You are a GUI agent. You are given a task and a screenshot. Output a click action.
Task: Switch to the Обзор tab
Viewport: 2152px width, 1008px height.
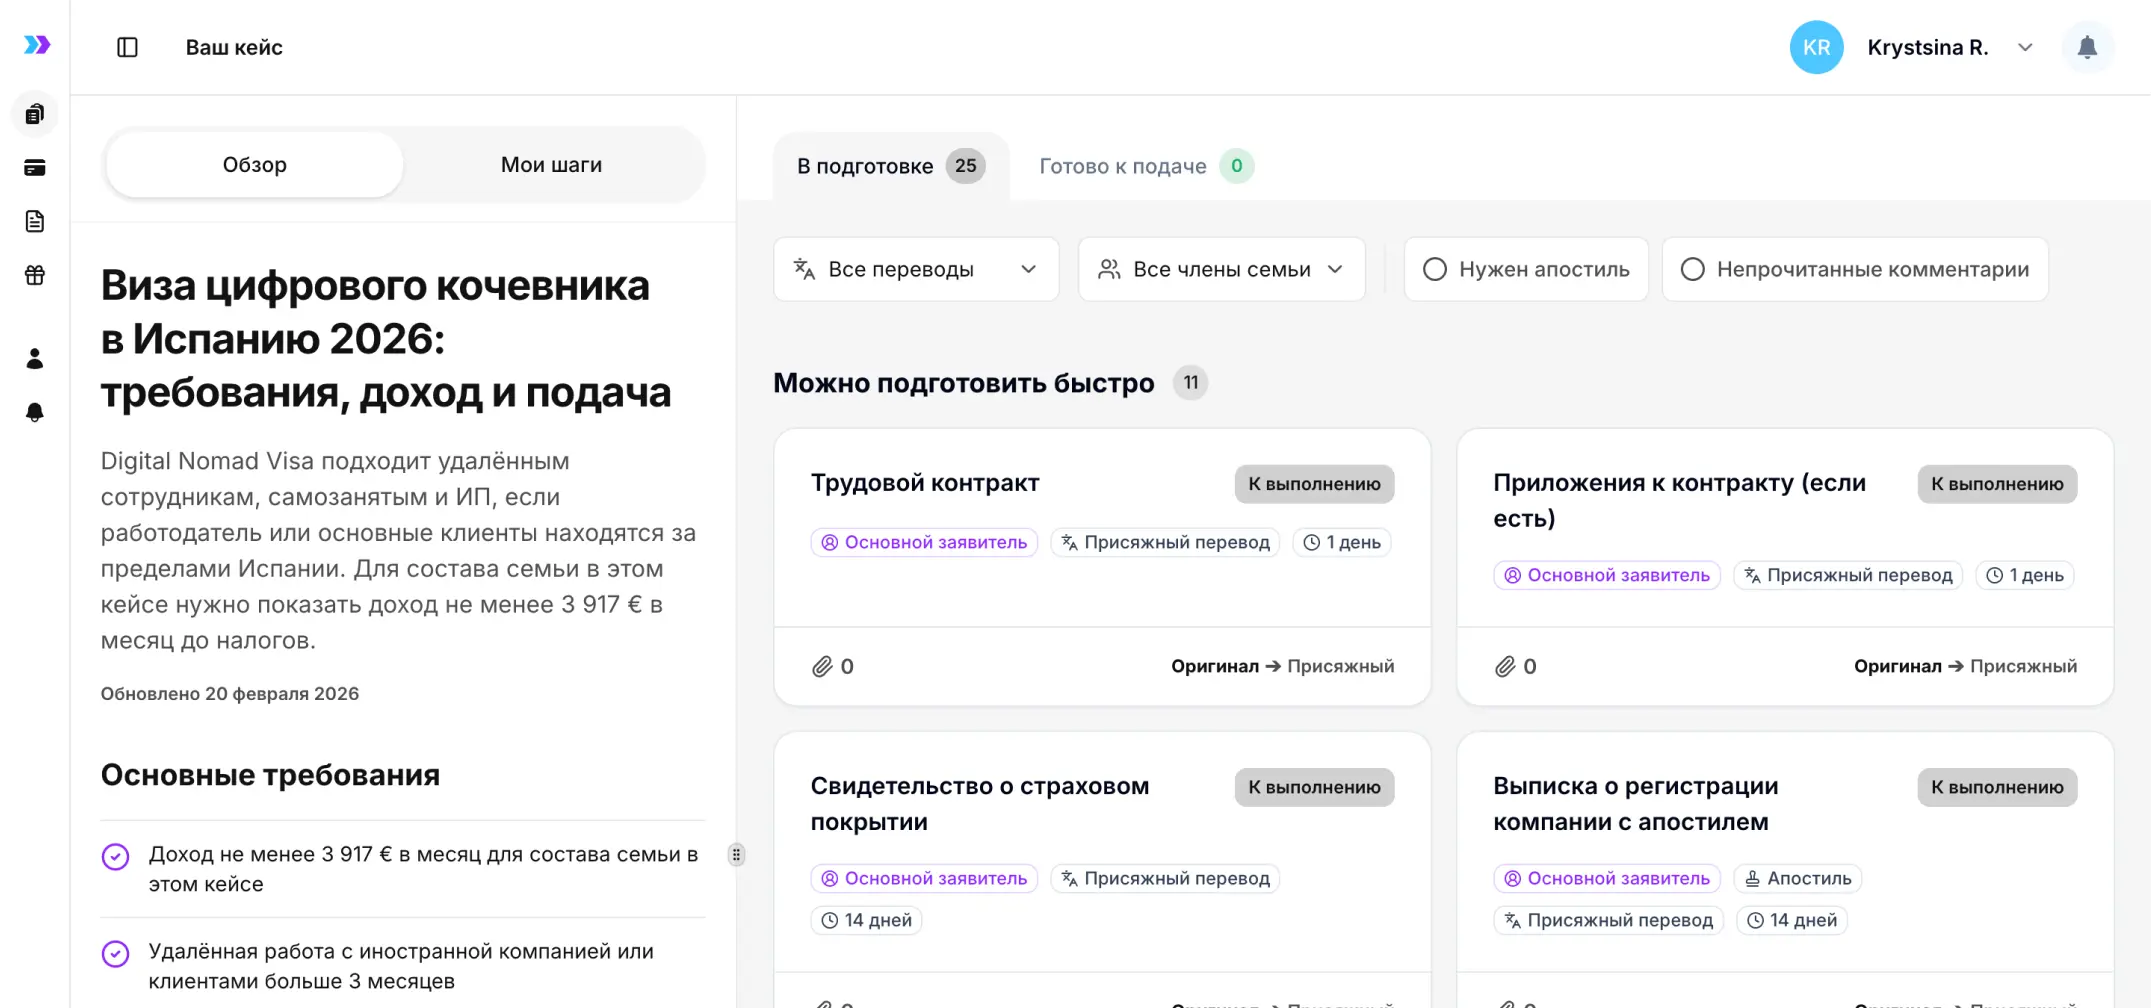(x=255, y=165)
